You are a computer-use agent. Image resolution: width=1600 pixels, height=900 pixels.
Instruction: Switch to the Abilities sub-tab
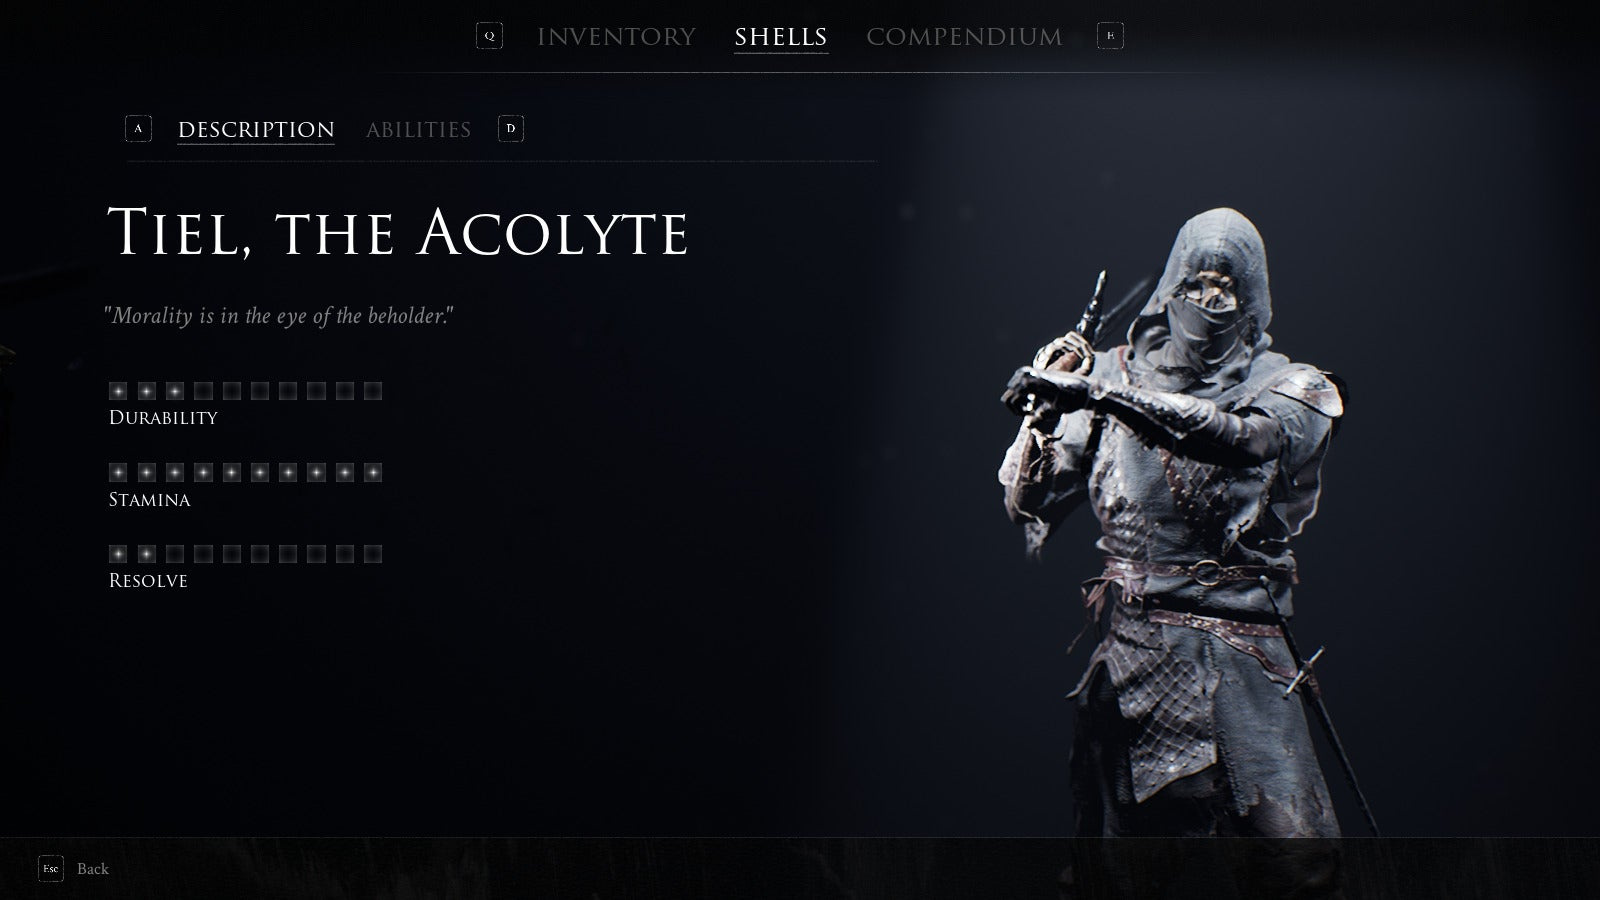[418, 130]
